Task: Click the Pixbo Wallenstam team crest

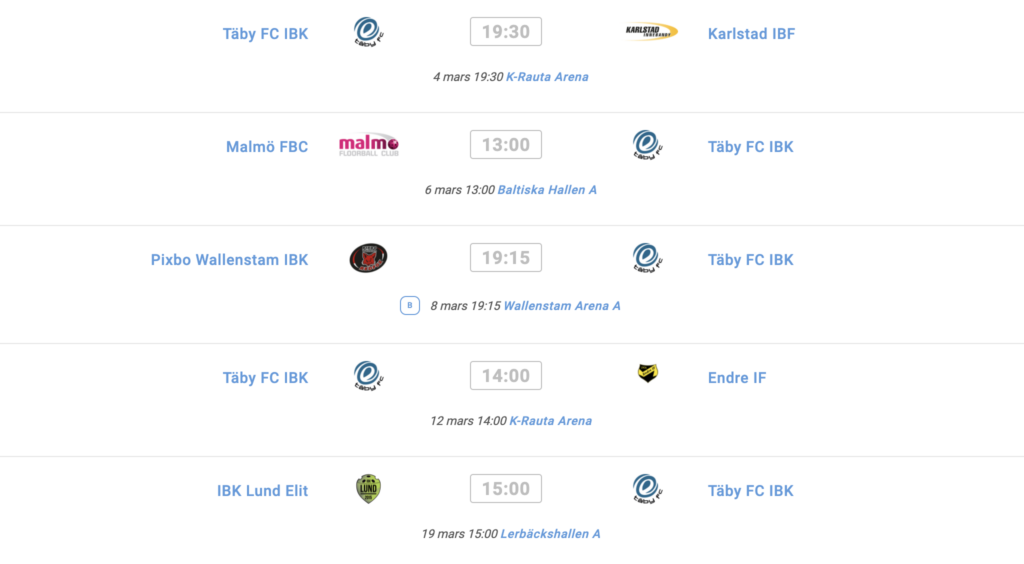Action: tap(368, 258)
